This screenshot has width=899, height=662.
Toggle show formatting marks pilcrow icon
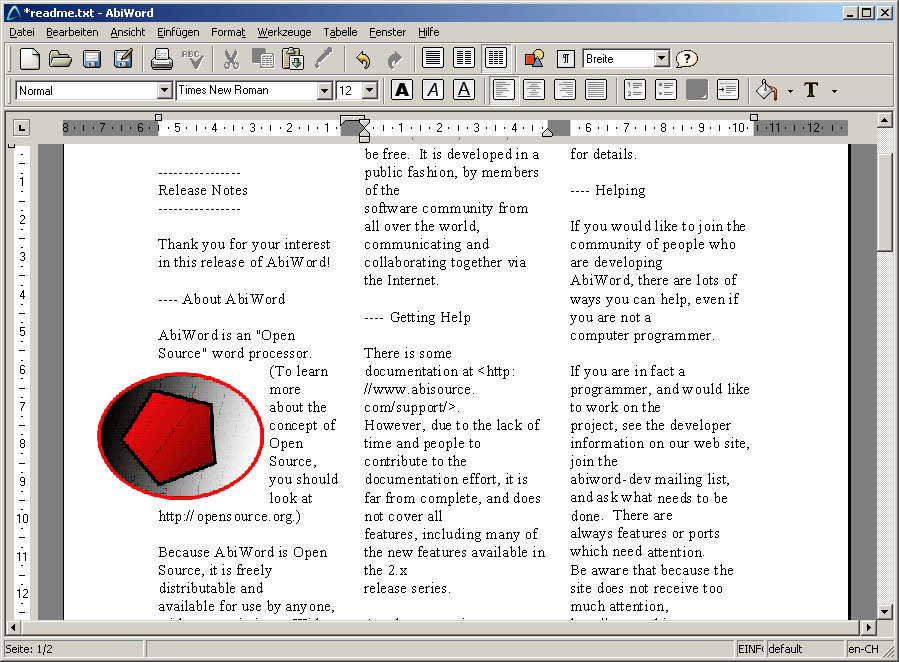pos(566,58)
